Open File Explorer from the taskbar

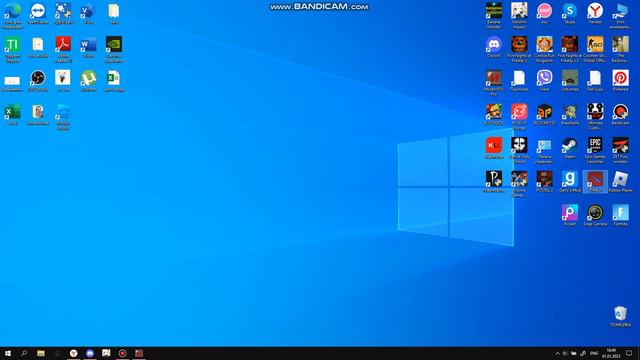[41, 353]
